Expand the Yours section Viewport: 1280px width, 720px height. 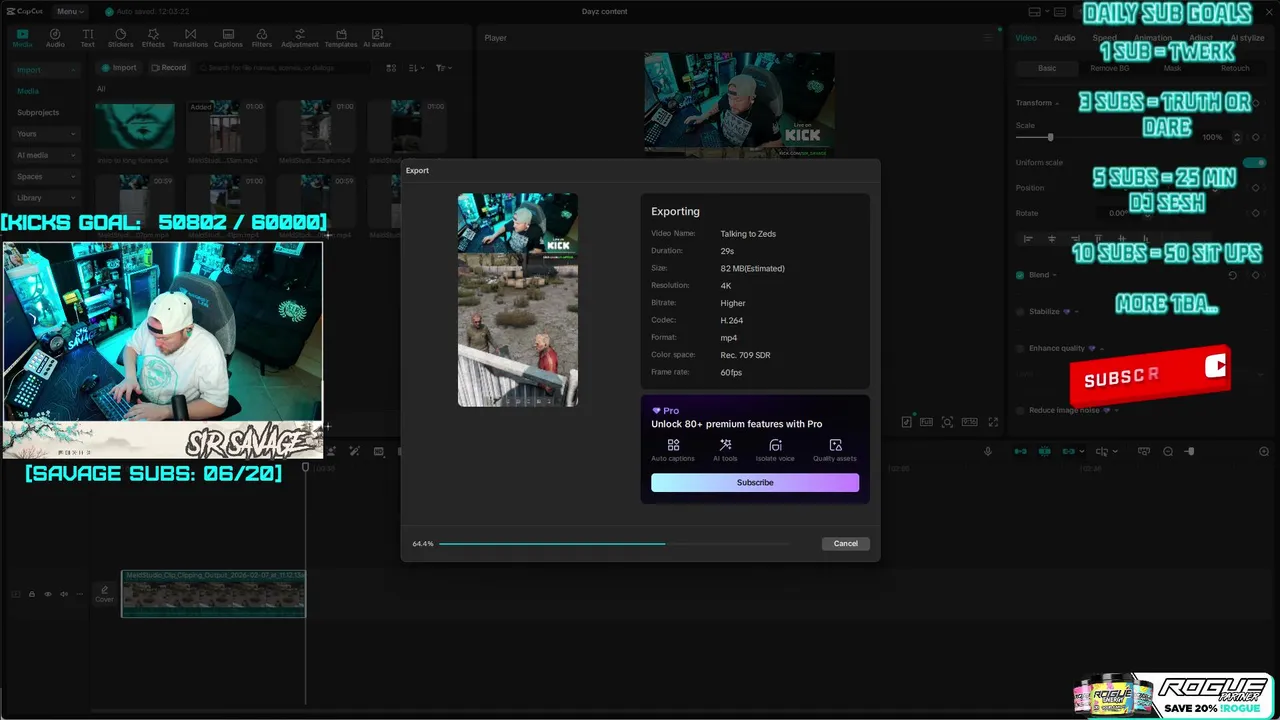coord(73,134)
